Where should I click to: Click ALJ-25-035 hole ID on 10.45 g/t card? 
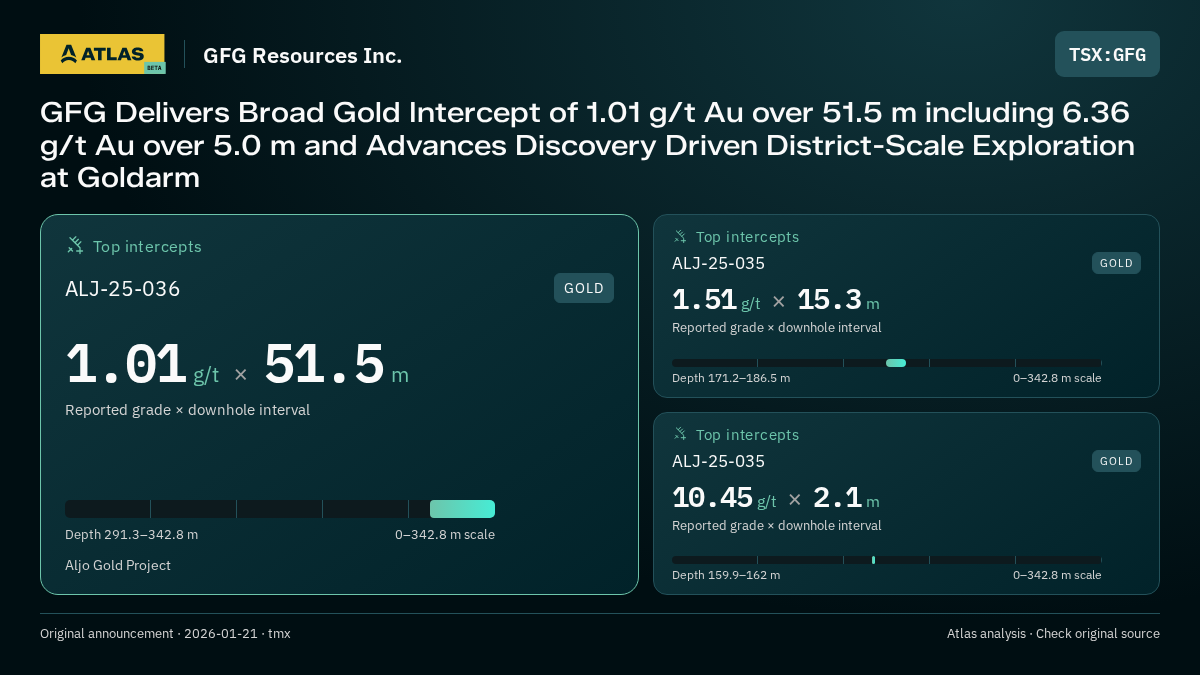click(718, 461)
